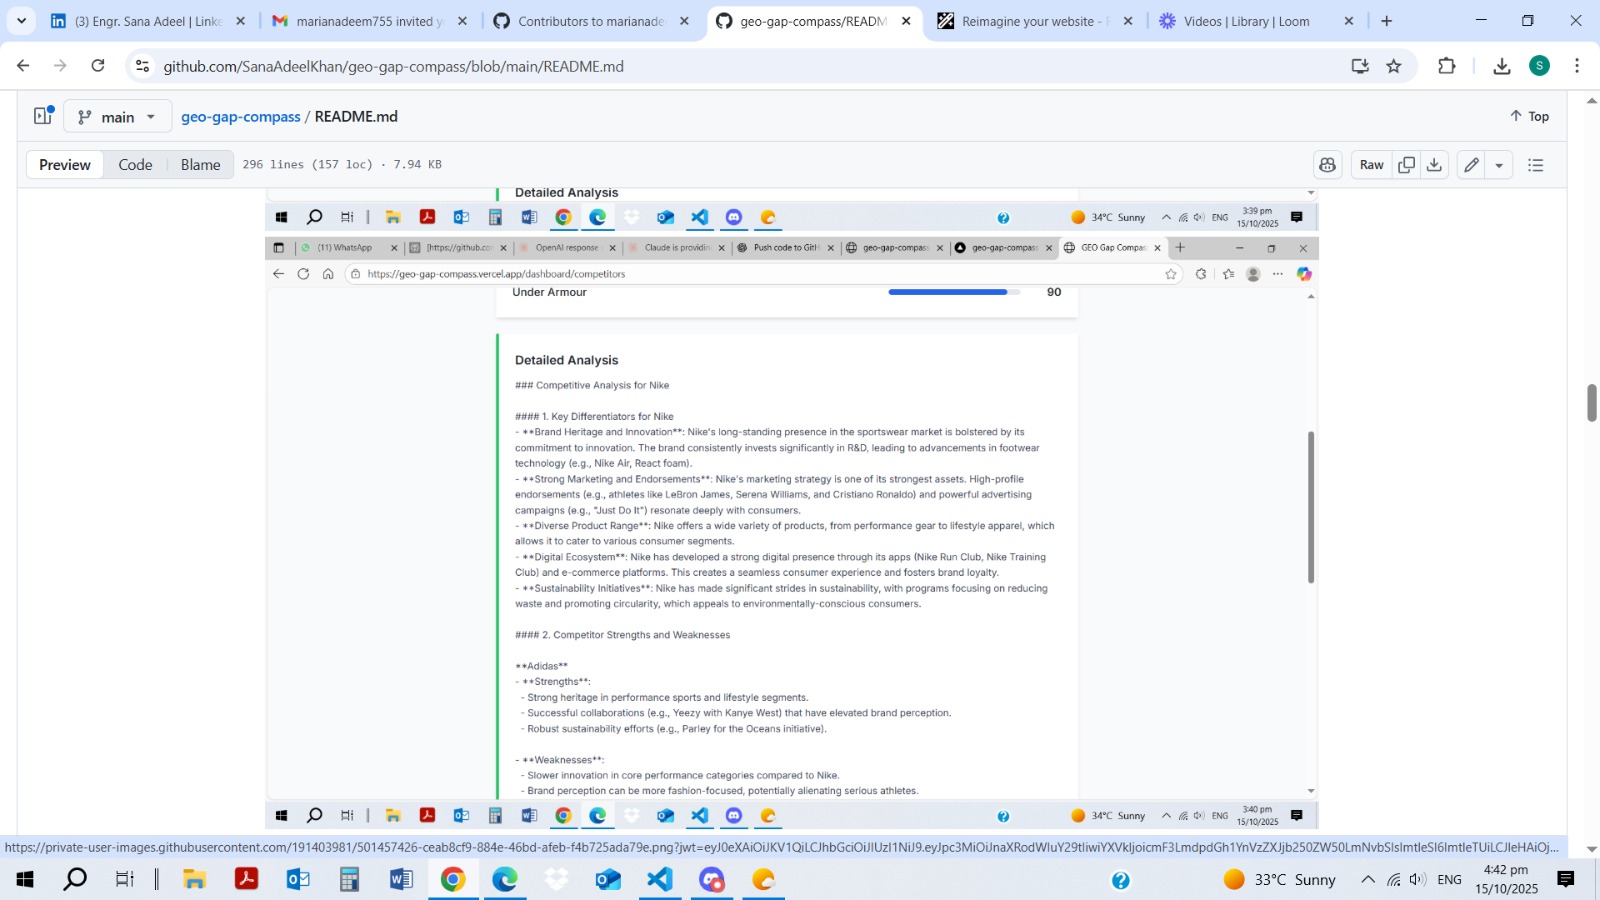The height and width of the screenshot is (900, 1600).
Task: Open File Explorer from taskbar
Action: click(x=194, y=880)
